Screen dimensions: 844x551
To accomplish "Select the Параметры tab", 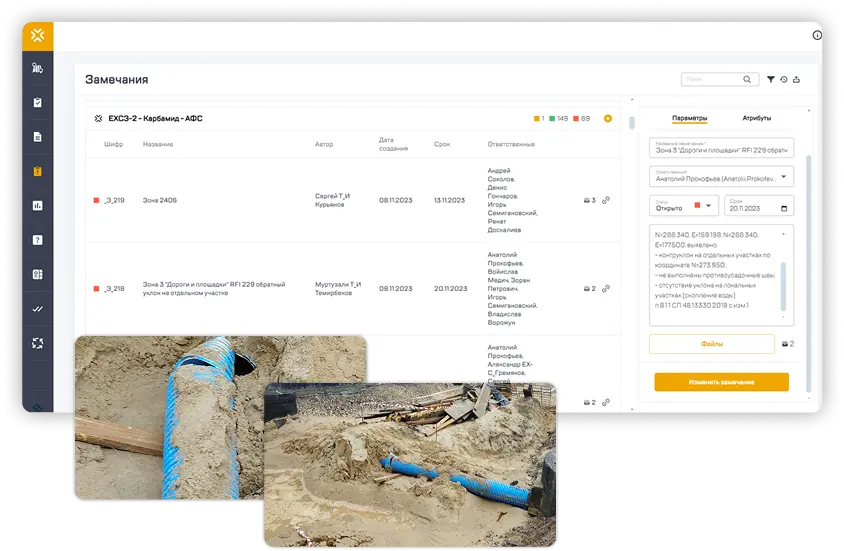I will [x=689, y=118].
